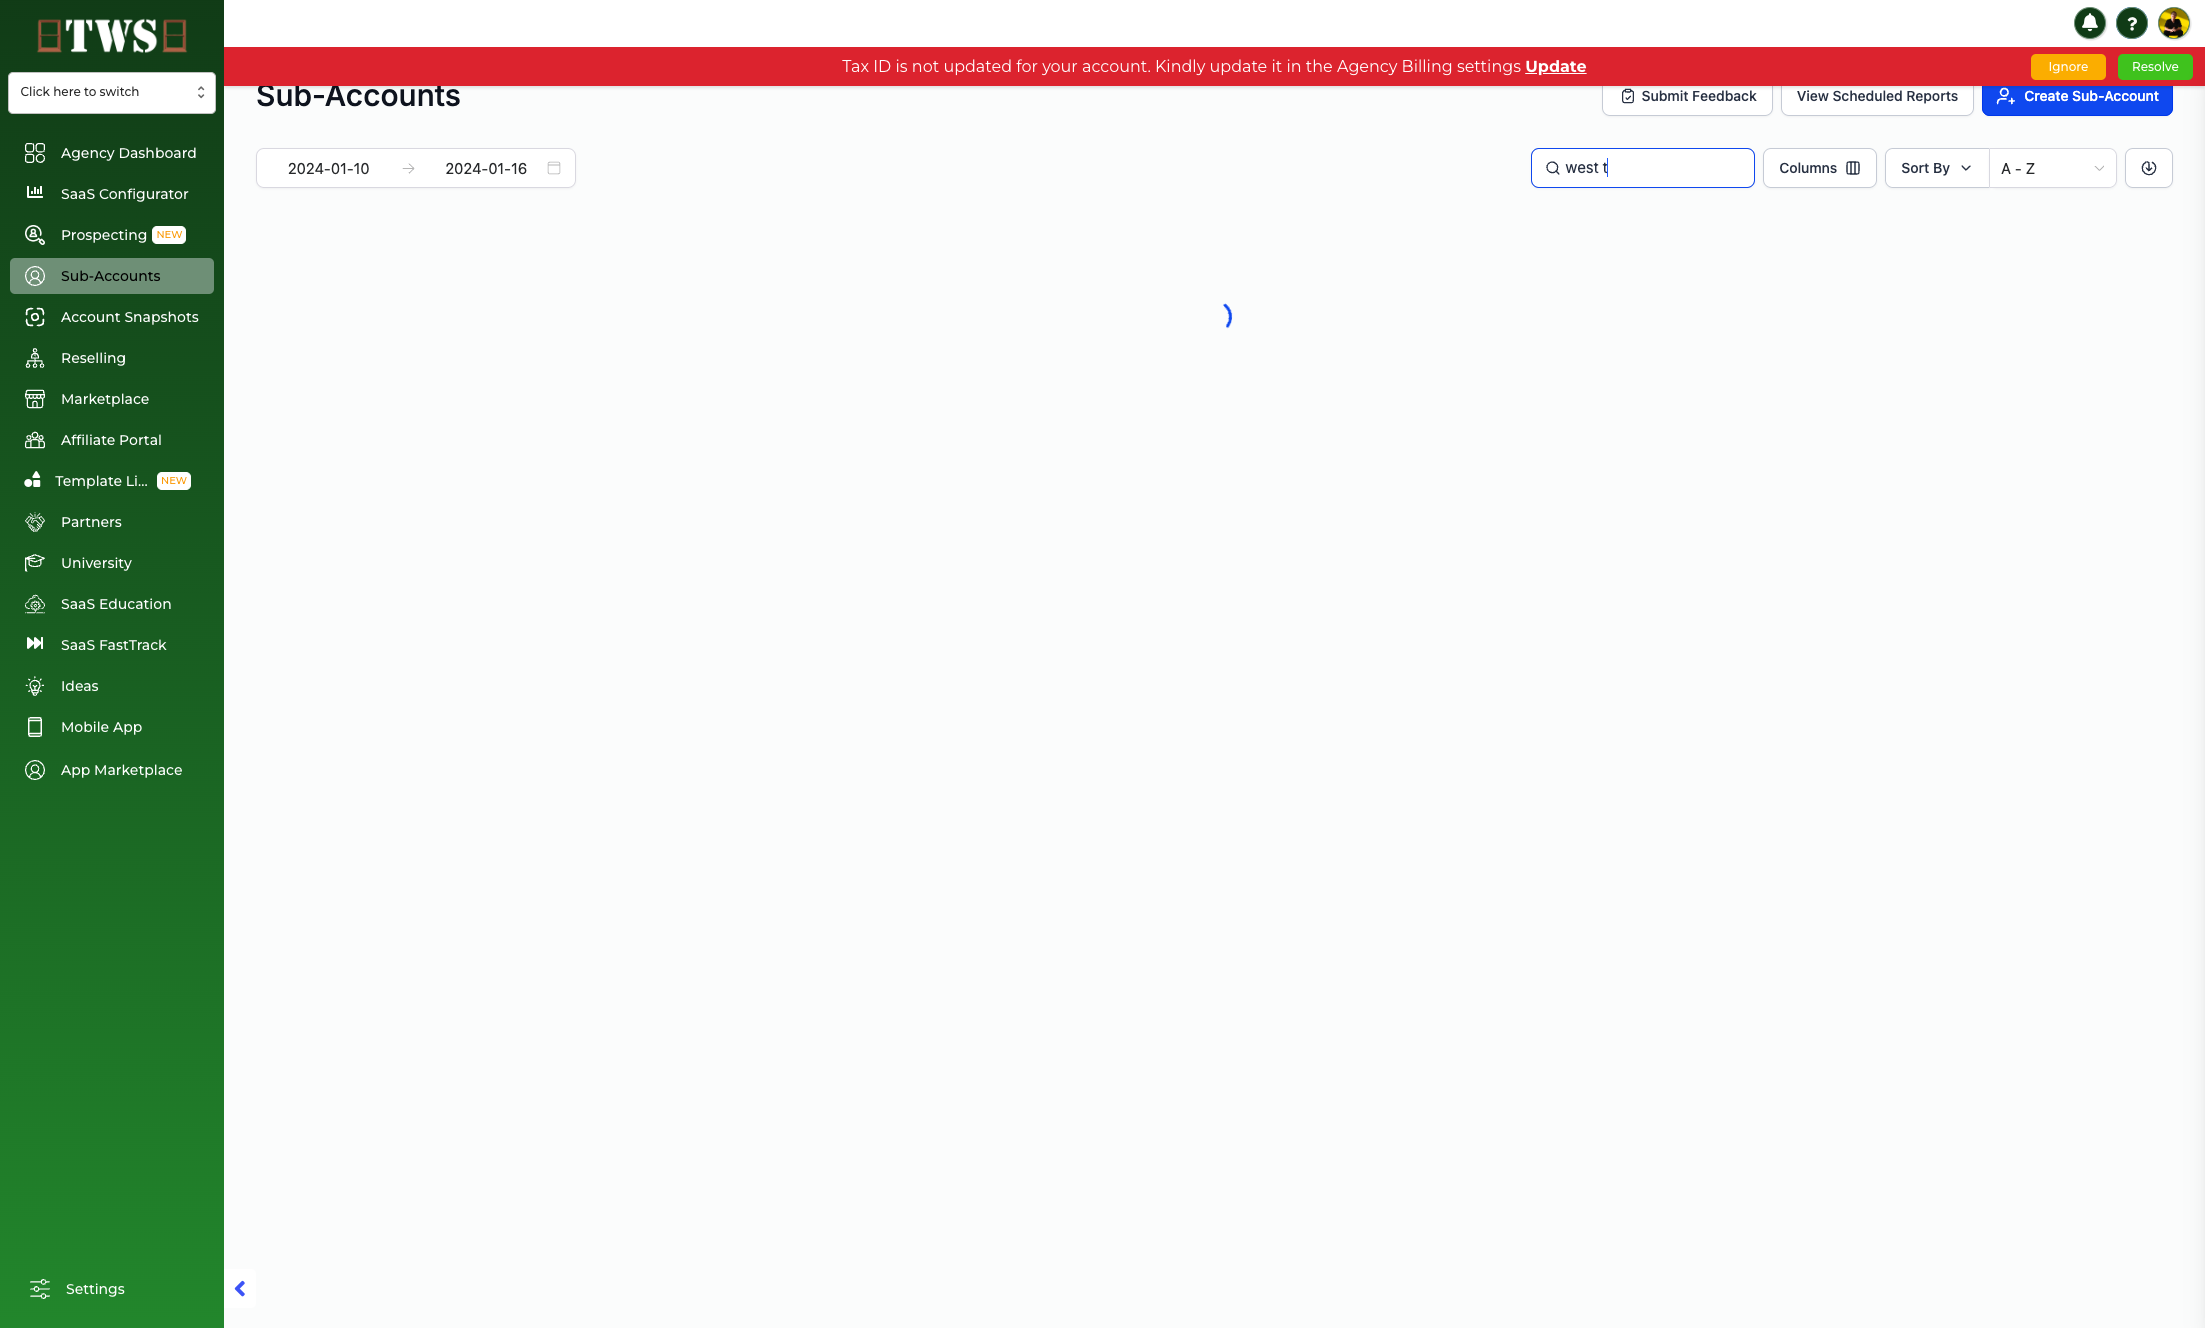The image size is (2205, 1328).
Task: Open the A - Z sort order dropdown
Action: 2052,168
